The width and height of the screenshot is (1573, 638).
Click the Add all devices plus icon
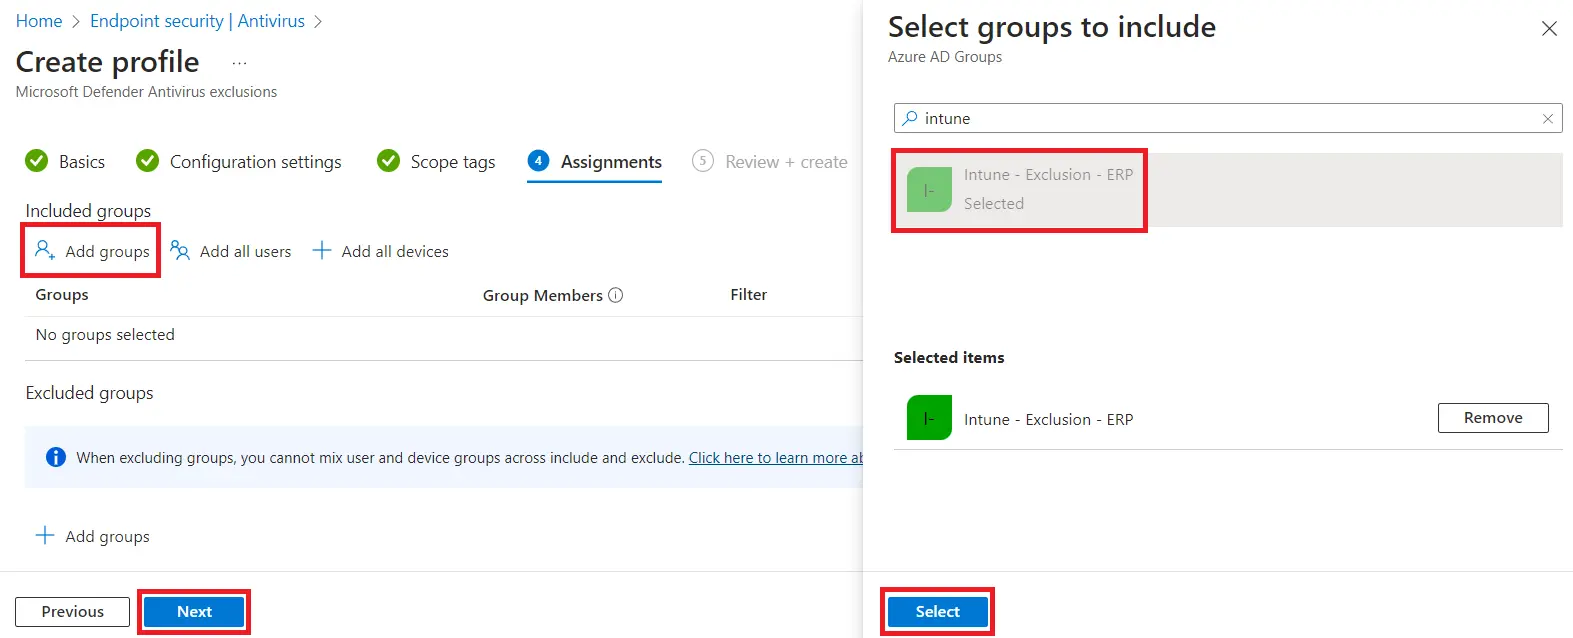coord(322,251)
